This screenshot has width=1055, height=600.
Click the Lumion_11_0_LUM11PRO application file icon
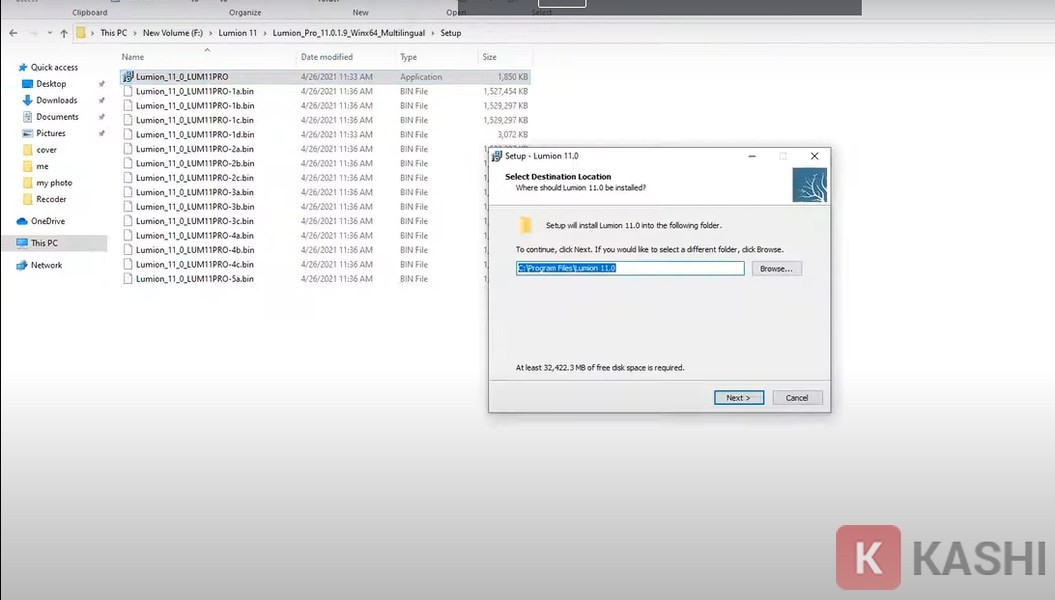pyautogui.click(x=128, y=77)
